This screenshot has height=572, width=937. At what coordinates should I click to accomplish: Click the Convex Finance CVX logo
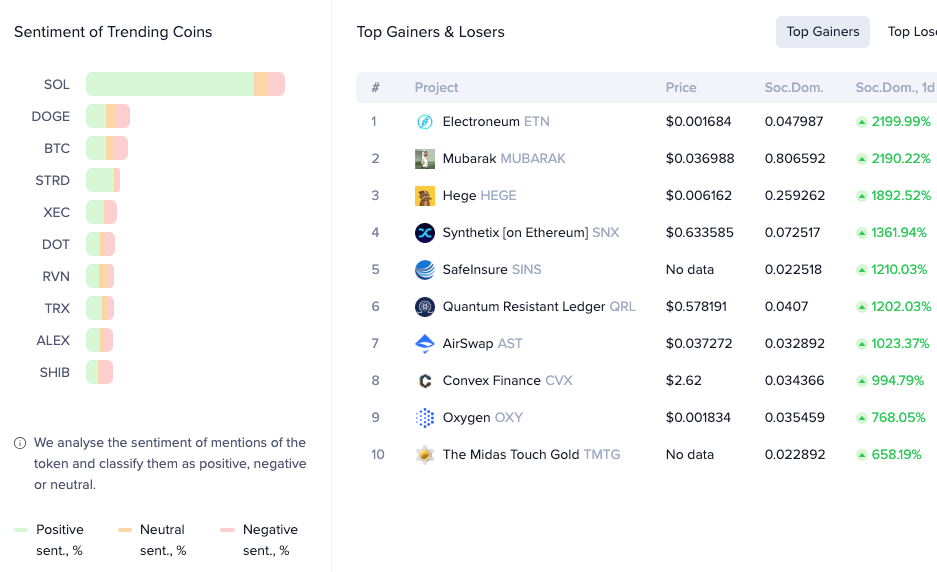pos(424,381)
